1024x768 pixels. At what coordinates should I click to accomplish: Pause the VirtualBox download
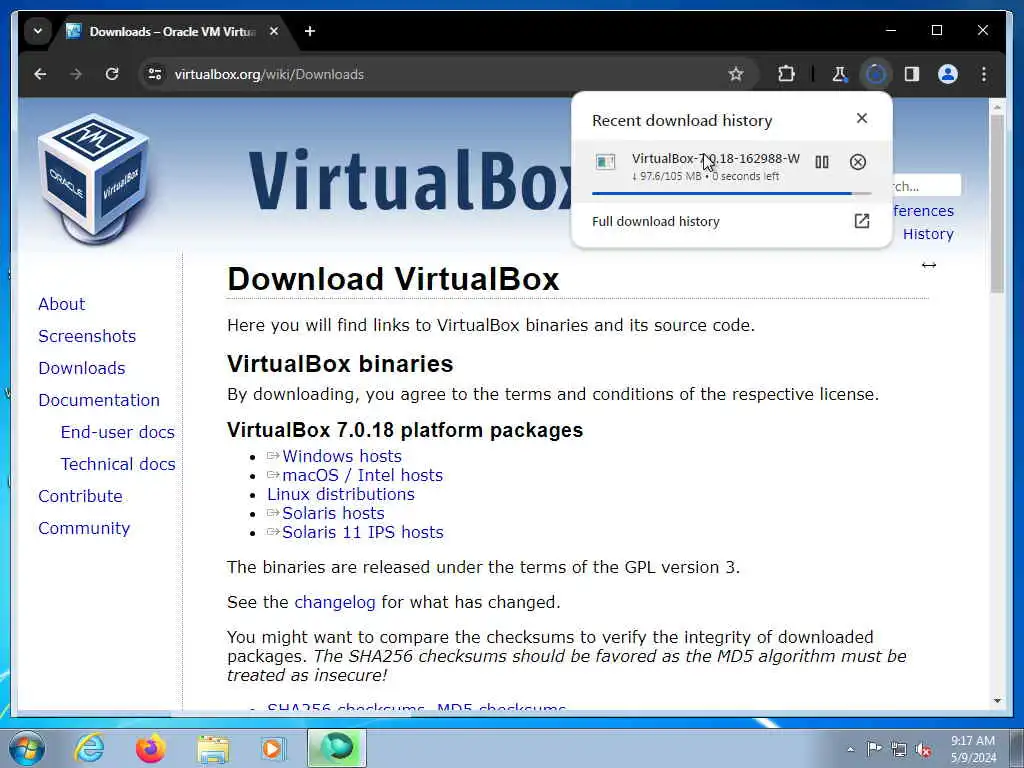(x=822, y=162)
